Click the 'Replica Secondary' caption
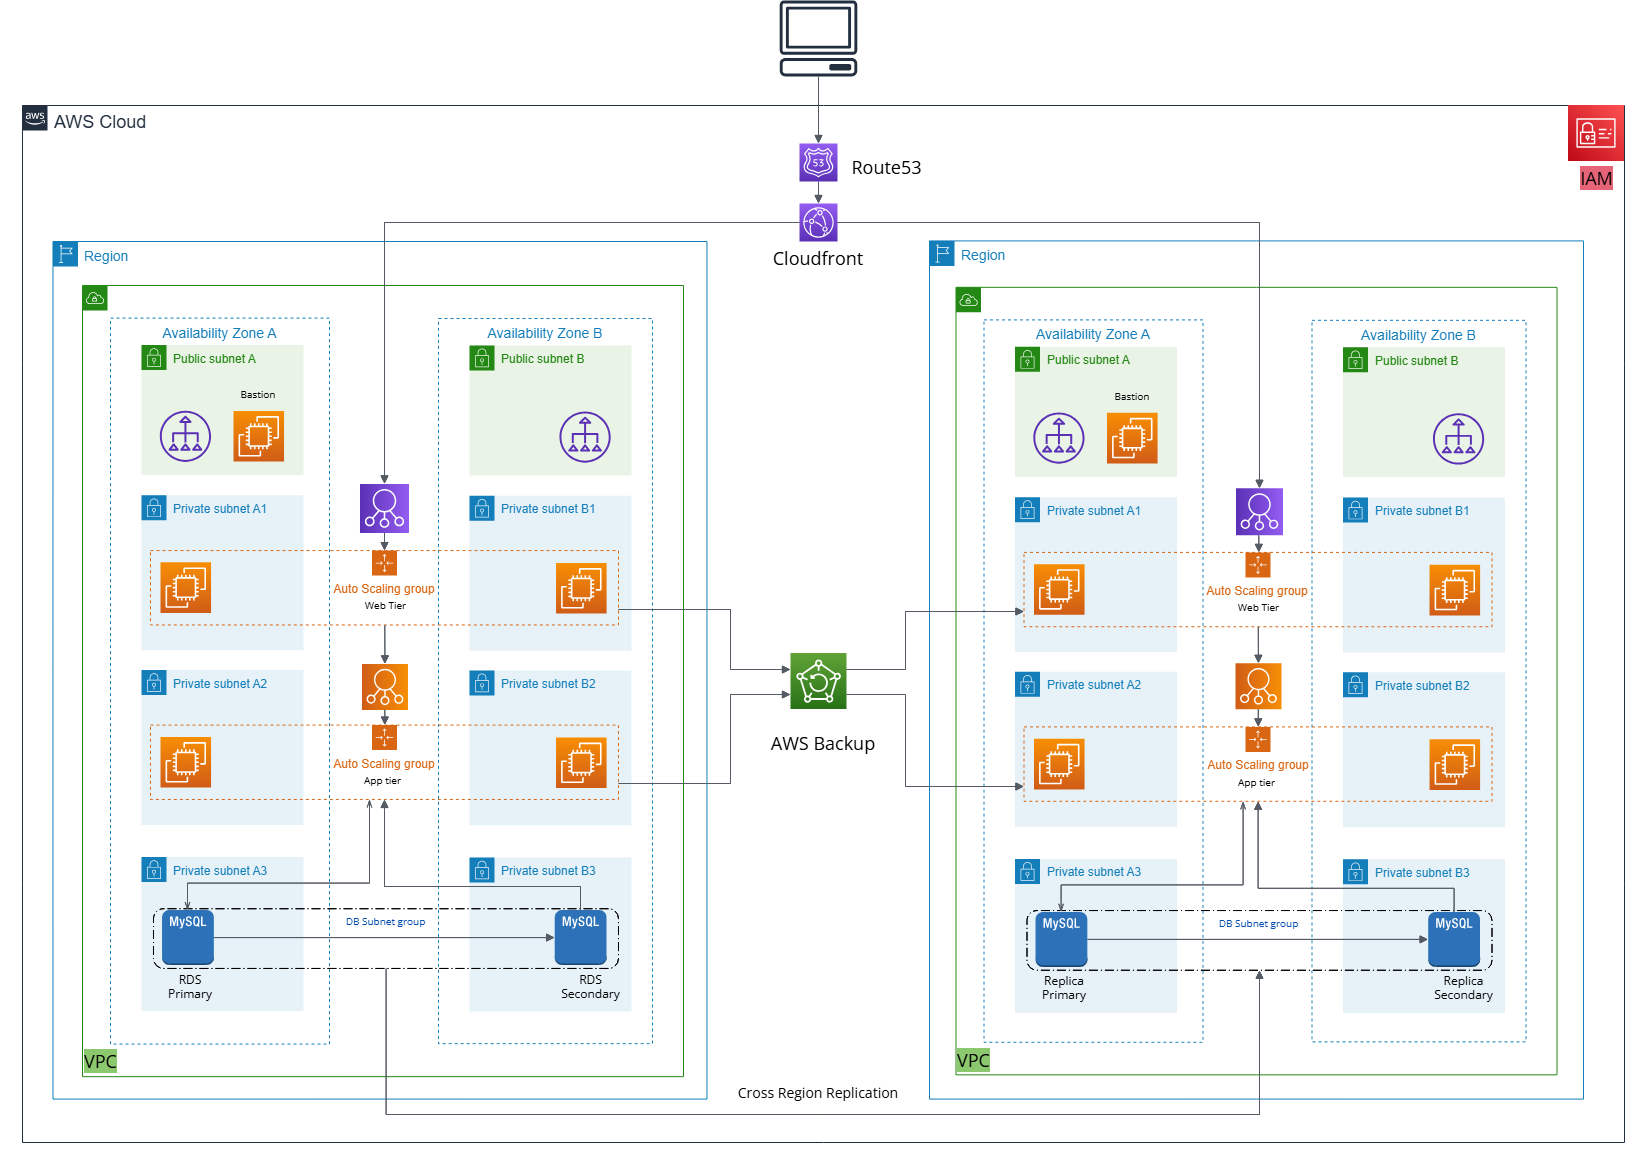 (x=1463, y=988)
